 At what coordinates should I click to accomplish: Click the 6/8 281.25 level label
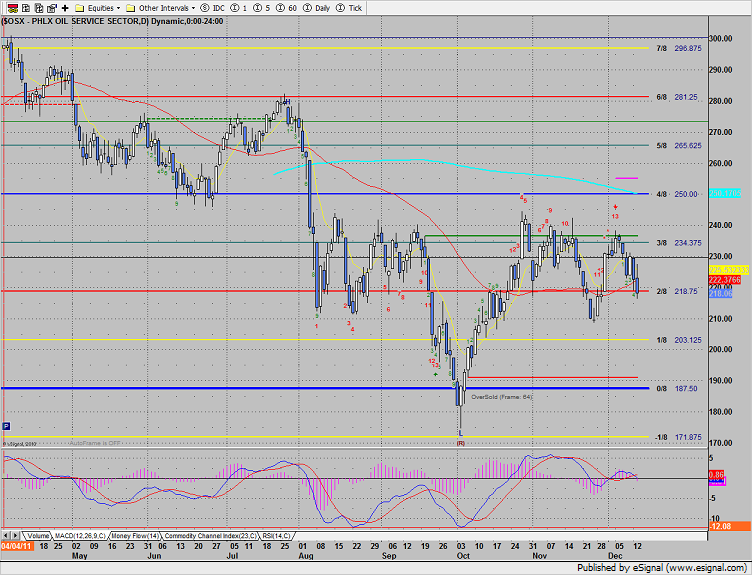point(677,97)
